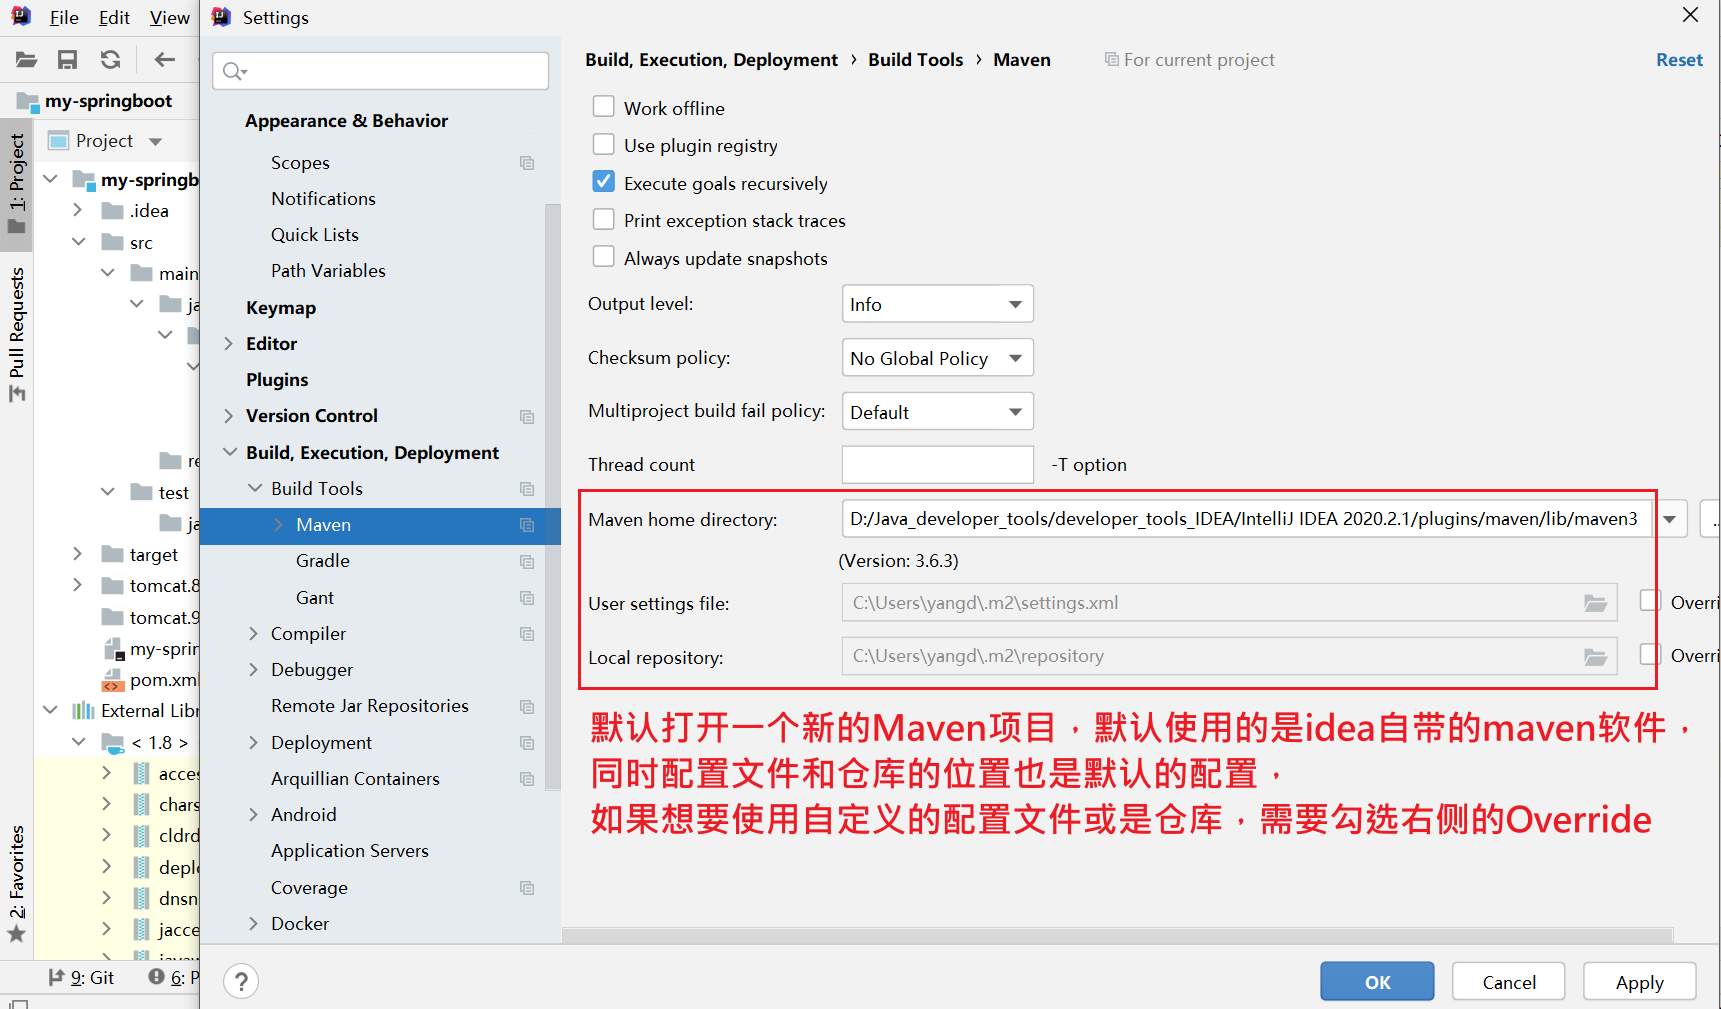Click the Apply button
This screenshot has width=1721, height=1009.
[x=1640, y=981]
